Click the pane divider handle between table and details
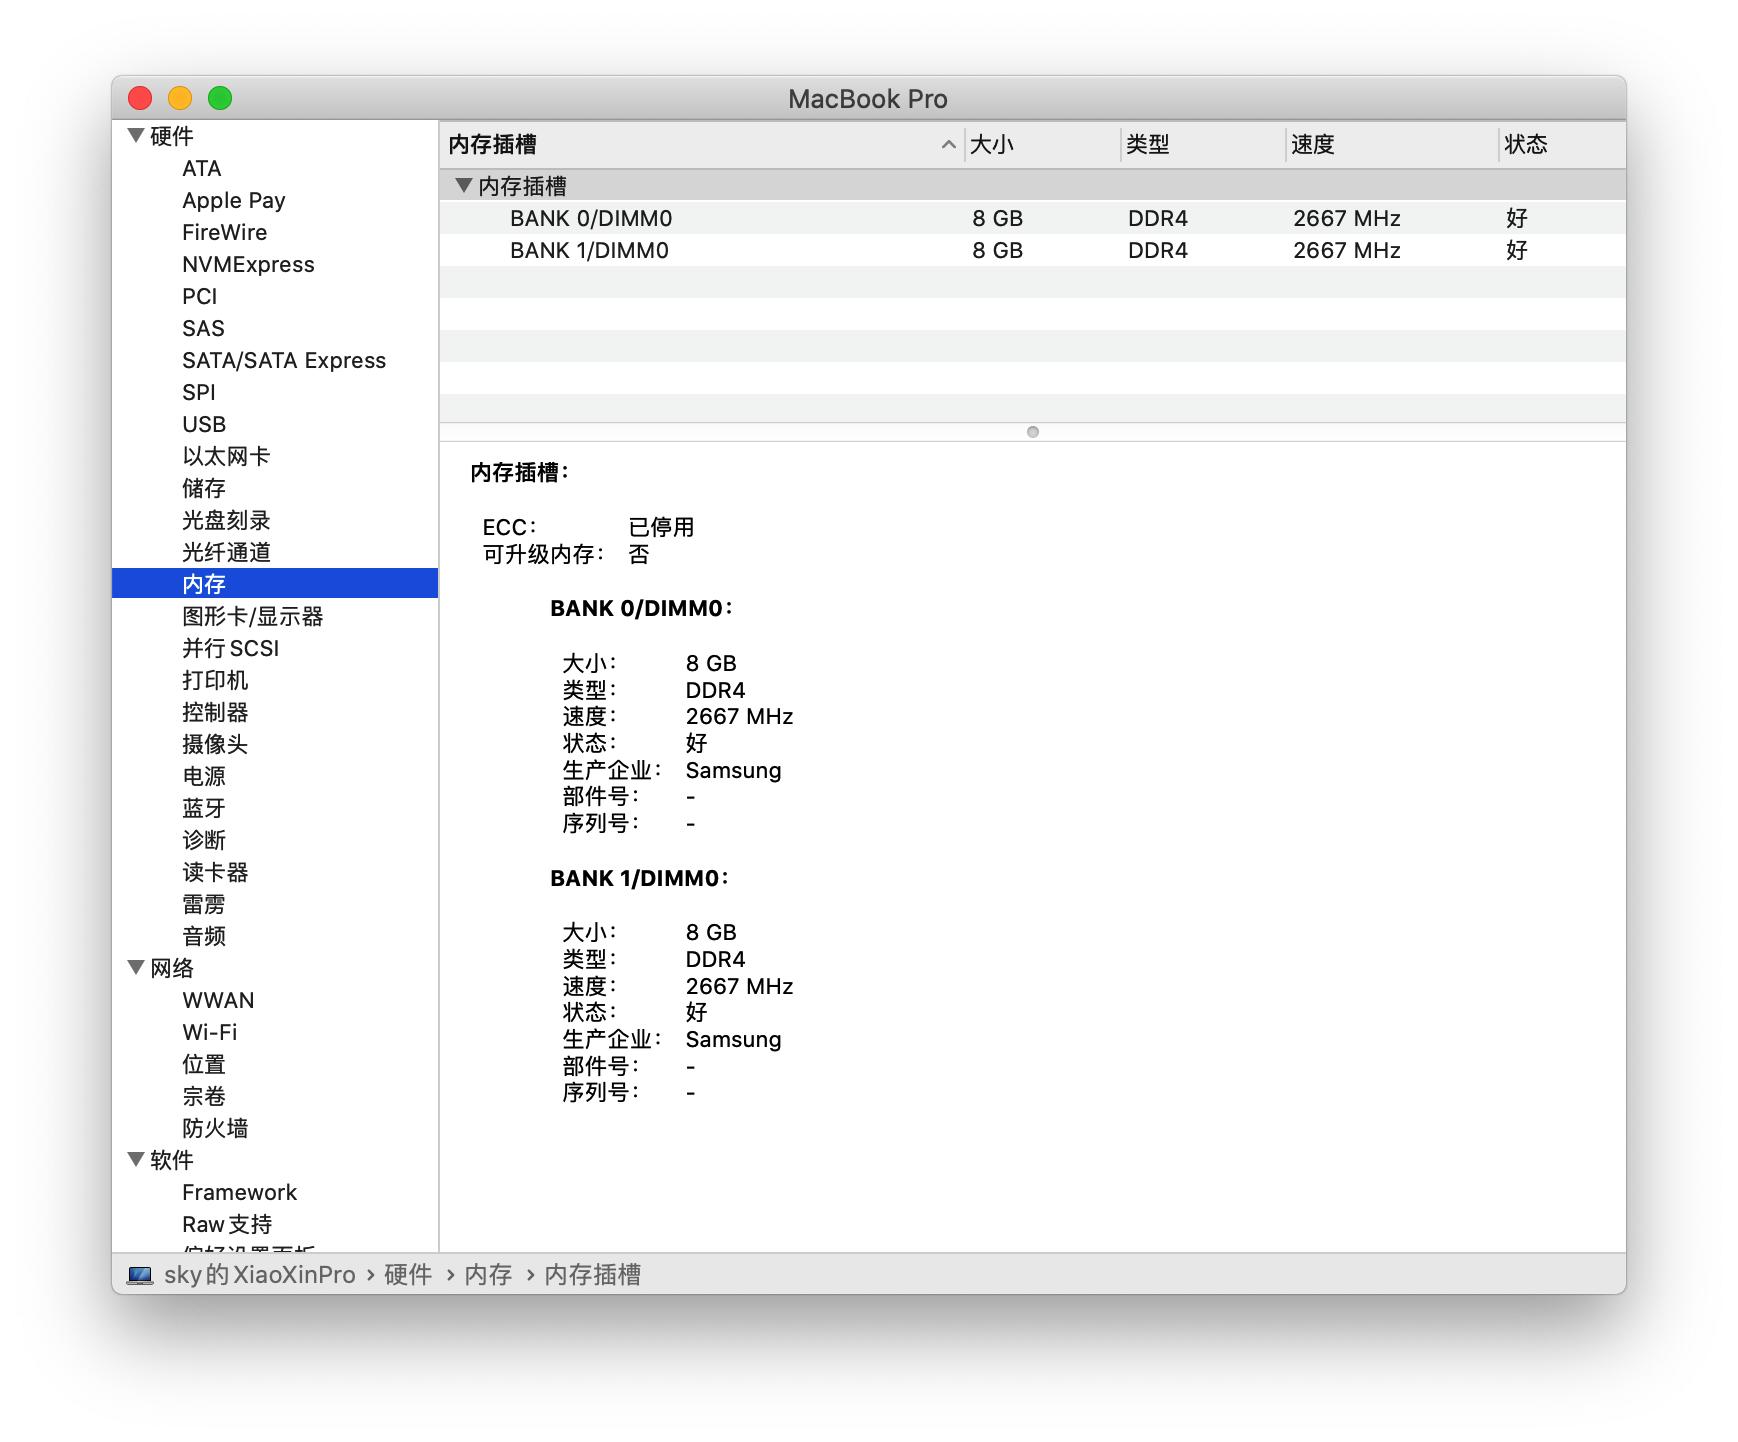The width and height of the screenshot is (1738, 1442). (1032, 432)
